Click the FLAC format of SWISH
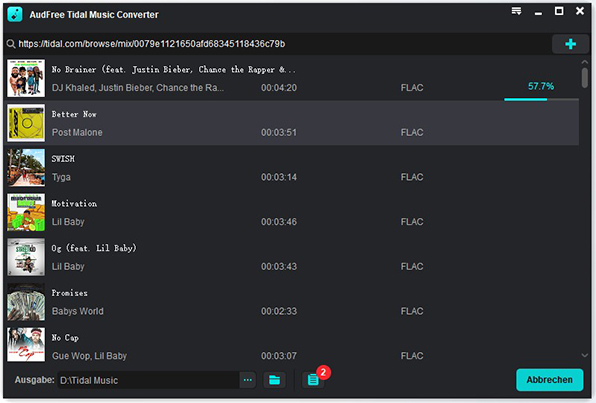Image resolution: width=596 pixels, height=403 pixels. tap(412, 177)
